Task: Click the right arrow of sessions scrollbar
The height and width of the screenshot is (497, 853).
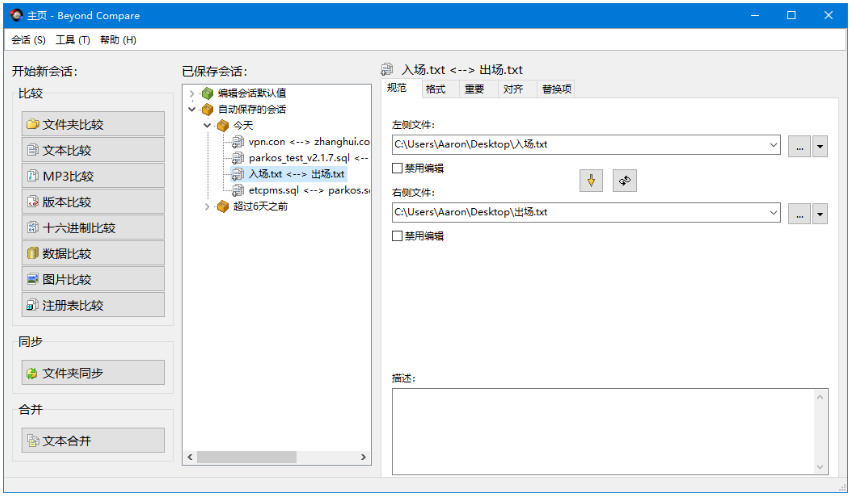Action: [x=363, y=457]
